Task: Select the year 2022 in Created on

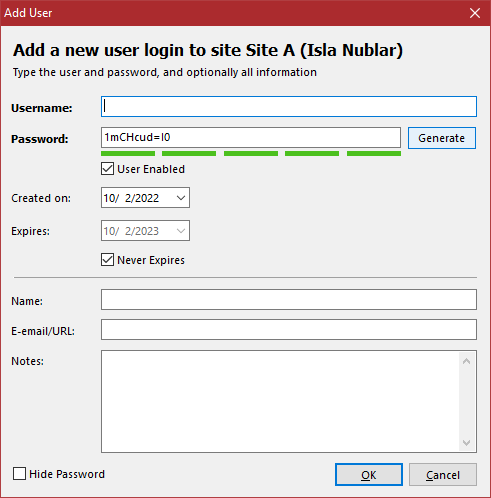Action: (146, 198)
